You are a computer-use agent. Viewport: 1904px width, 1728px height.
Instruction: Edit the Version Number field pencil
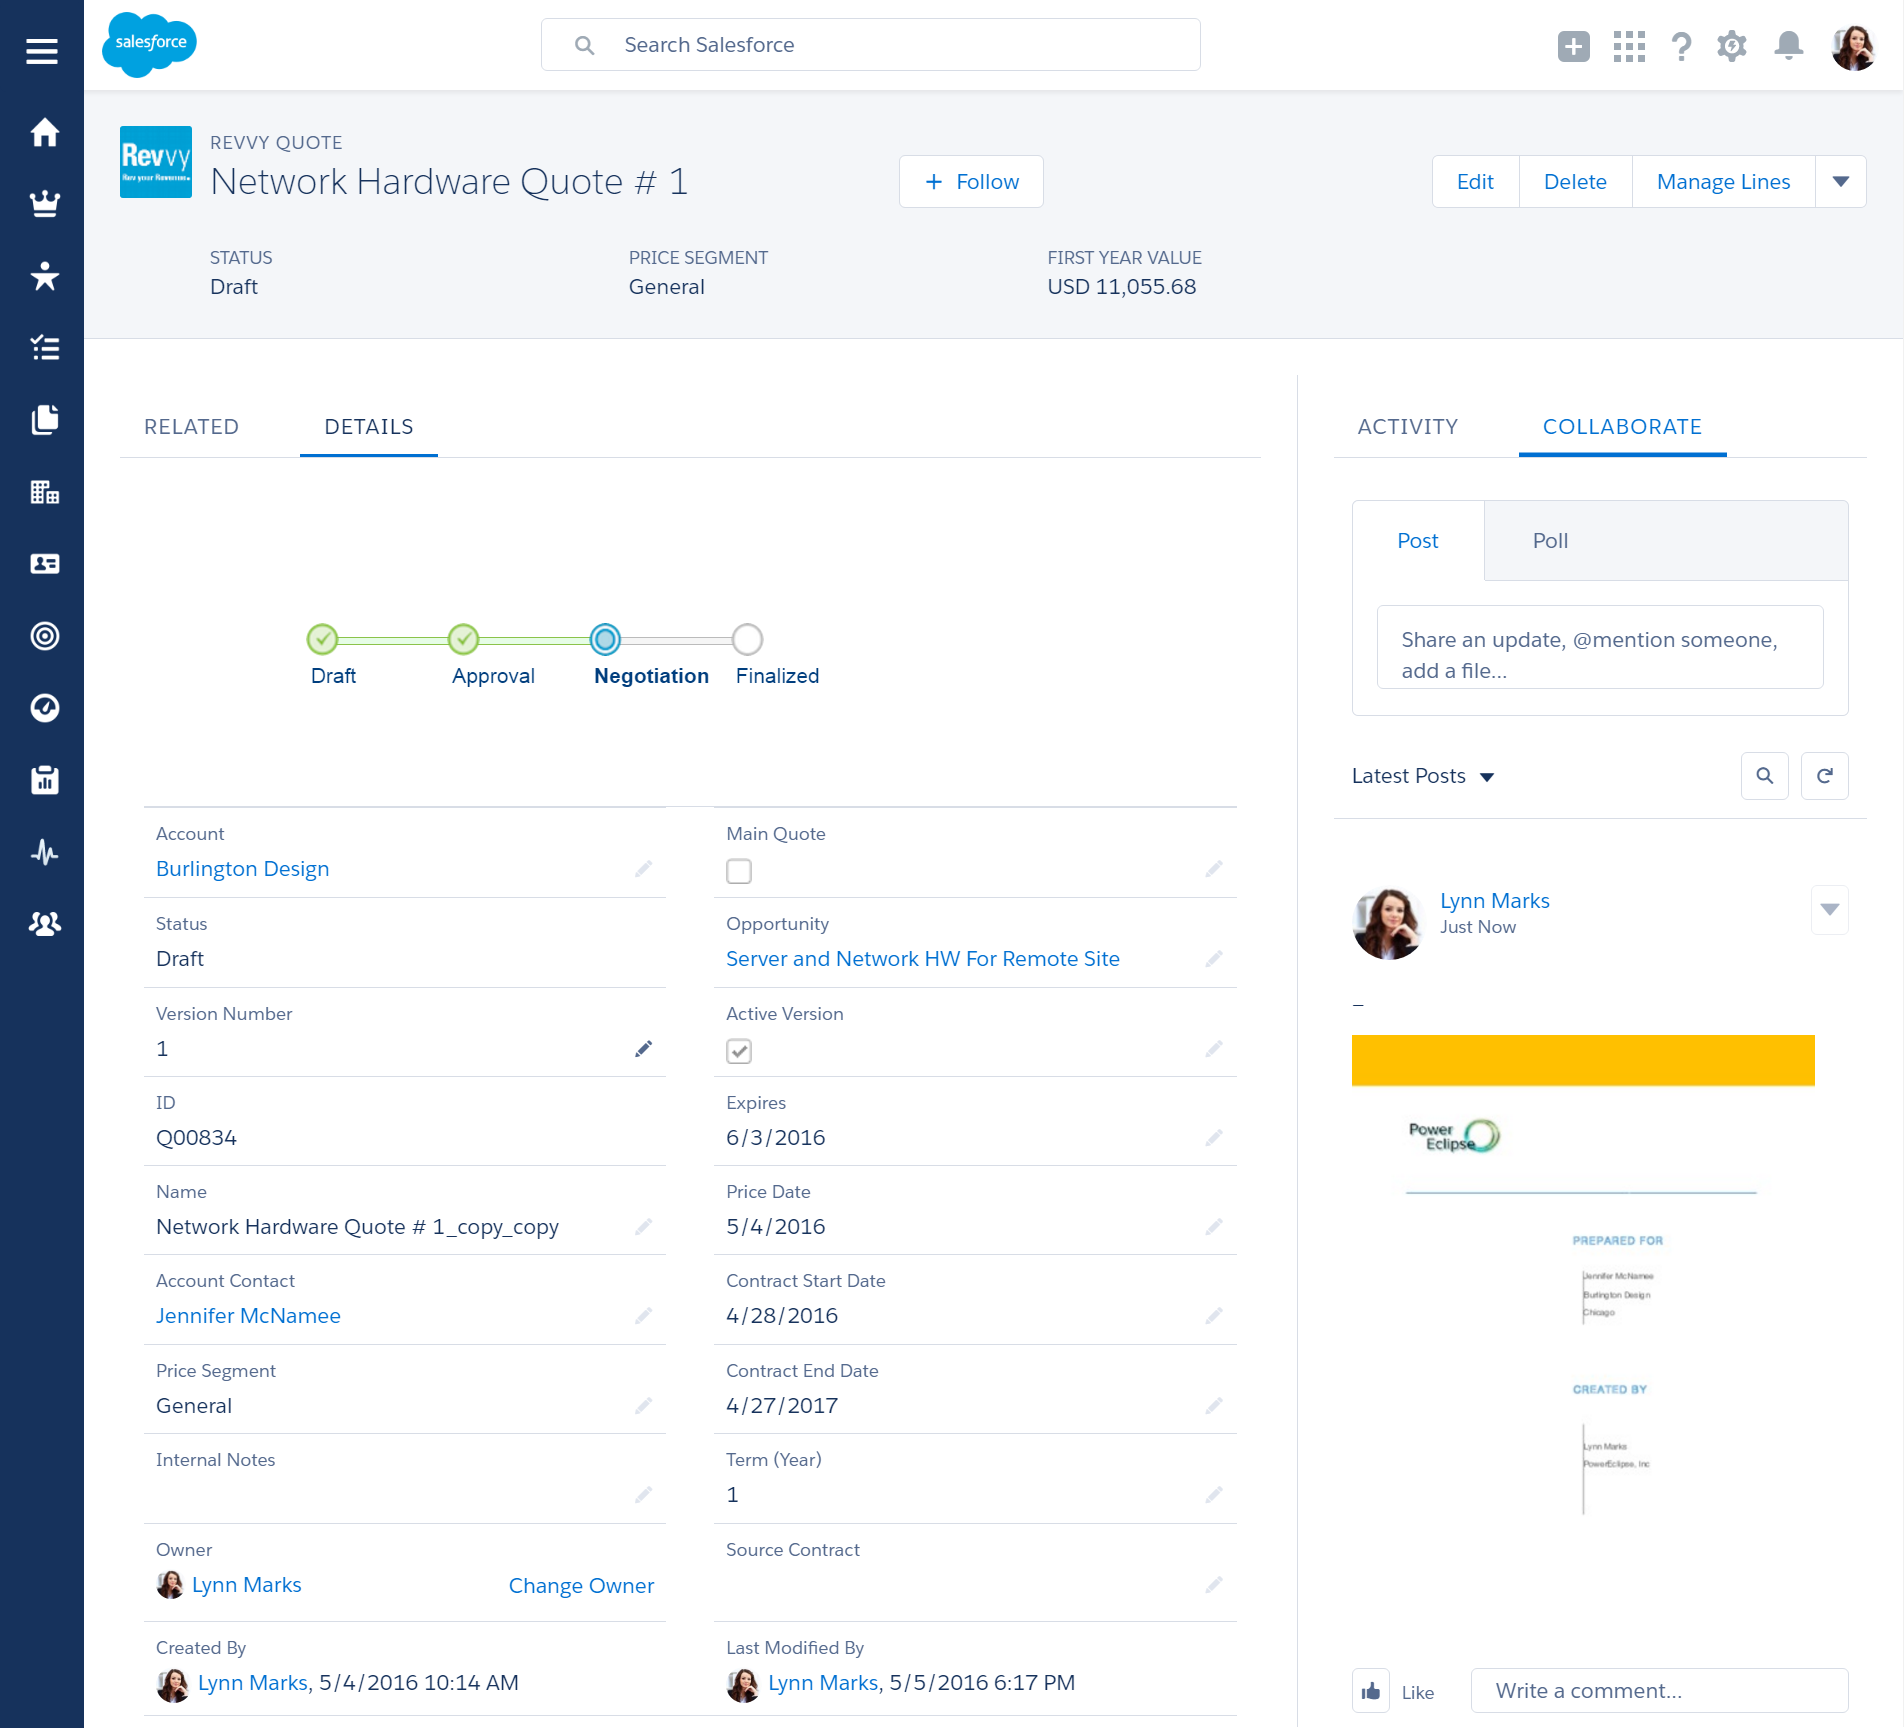[643, 1048]
